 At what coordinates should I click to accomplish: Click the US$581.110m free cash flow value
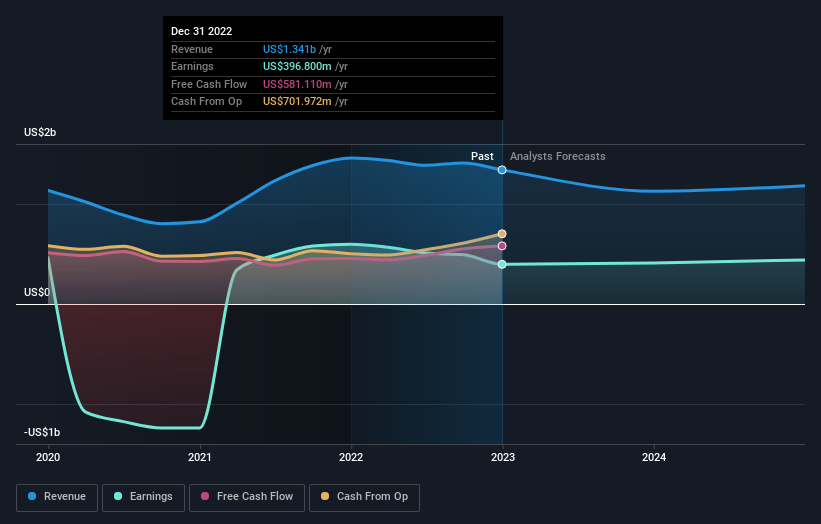297,84
